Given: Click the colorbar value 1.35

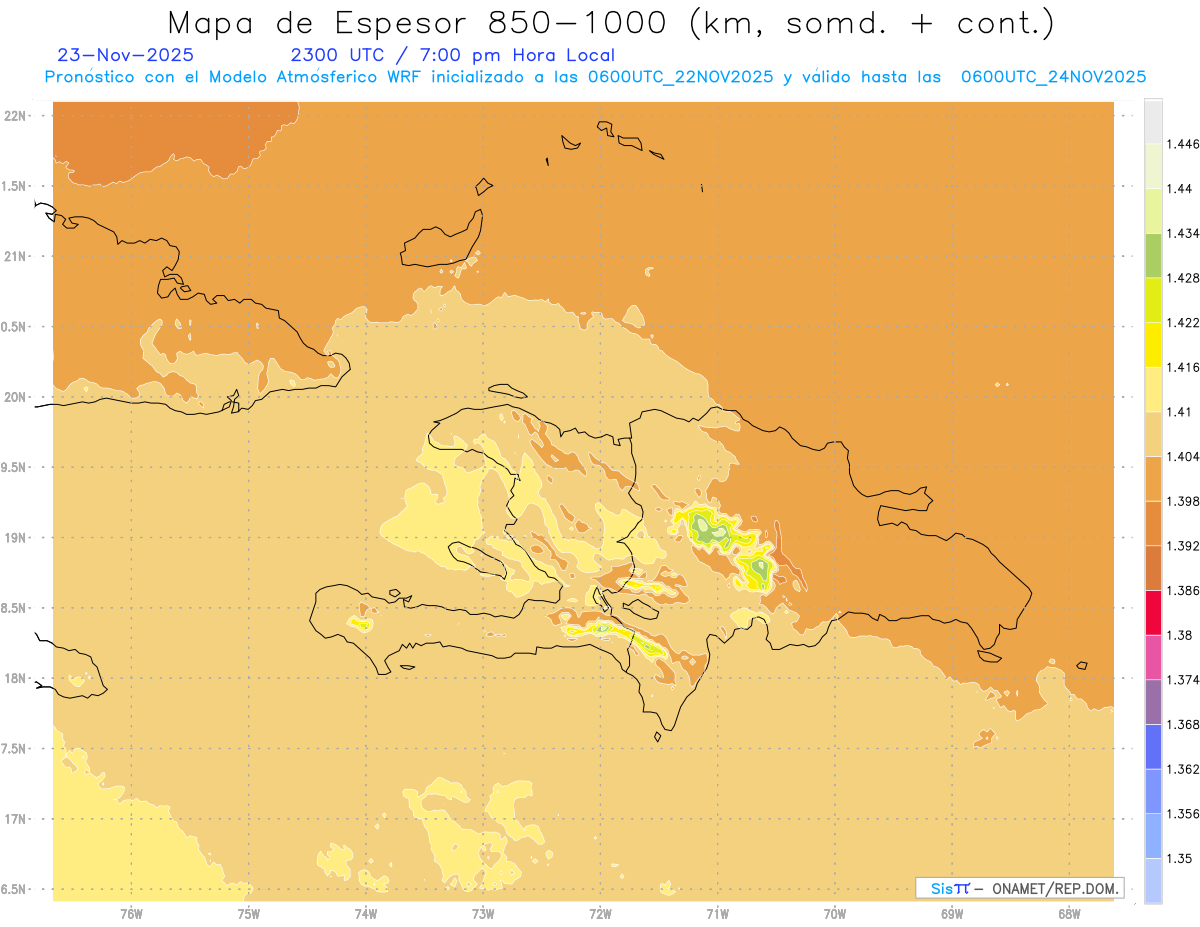Looking at the screenshot, I should (x=1180, y=858).
